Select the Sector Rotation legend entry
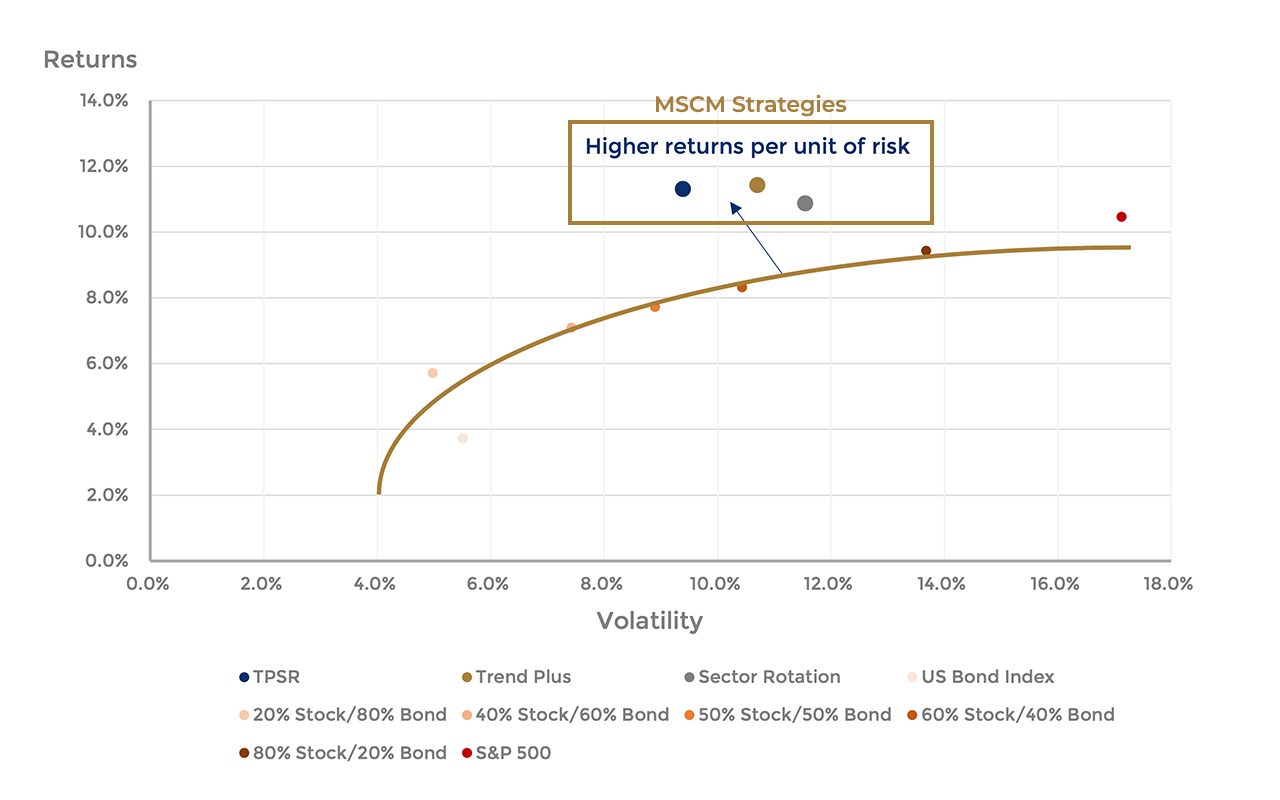This screenshot has width=1280, height=800. (x=762, y=677)
